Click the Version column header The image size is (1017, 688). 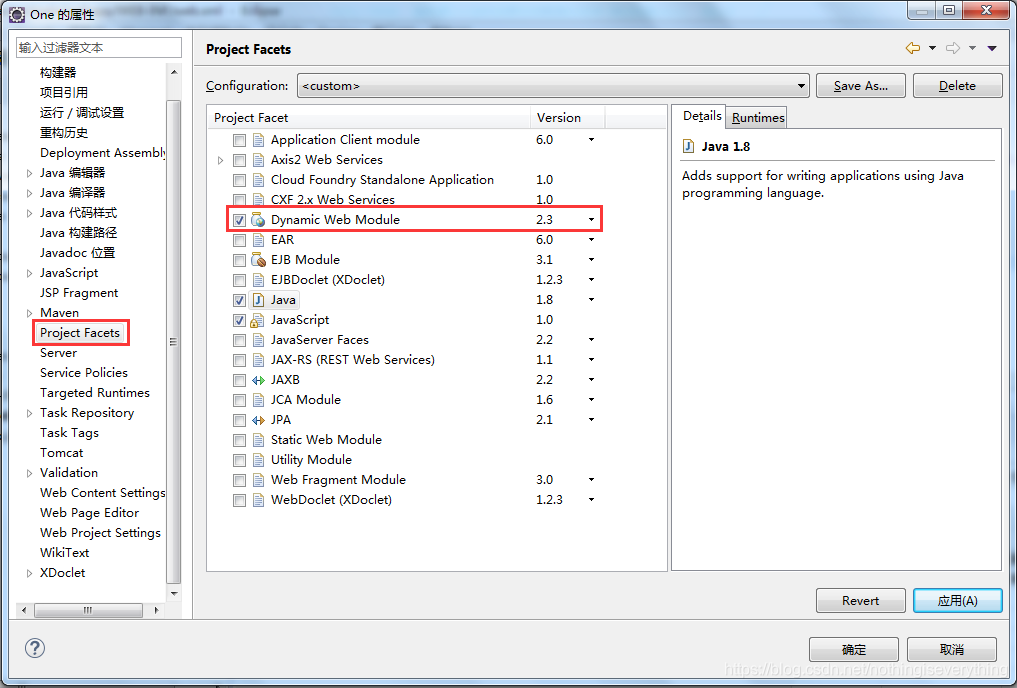[568, 117]
